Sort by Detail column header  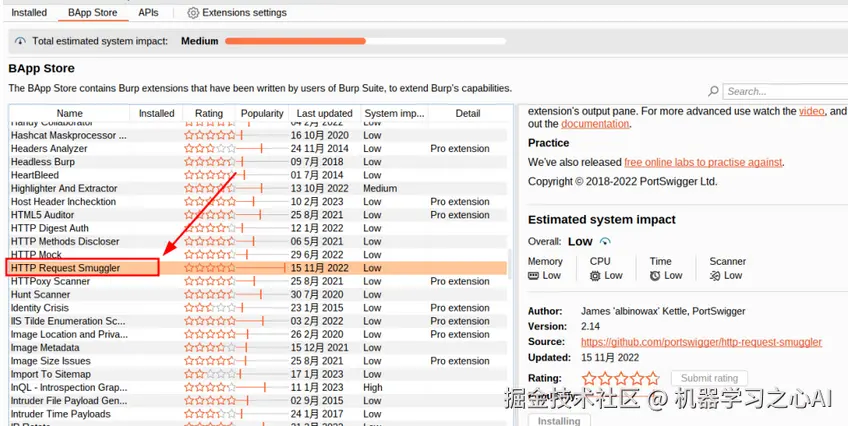(468, 114)
